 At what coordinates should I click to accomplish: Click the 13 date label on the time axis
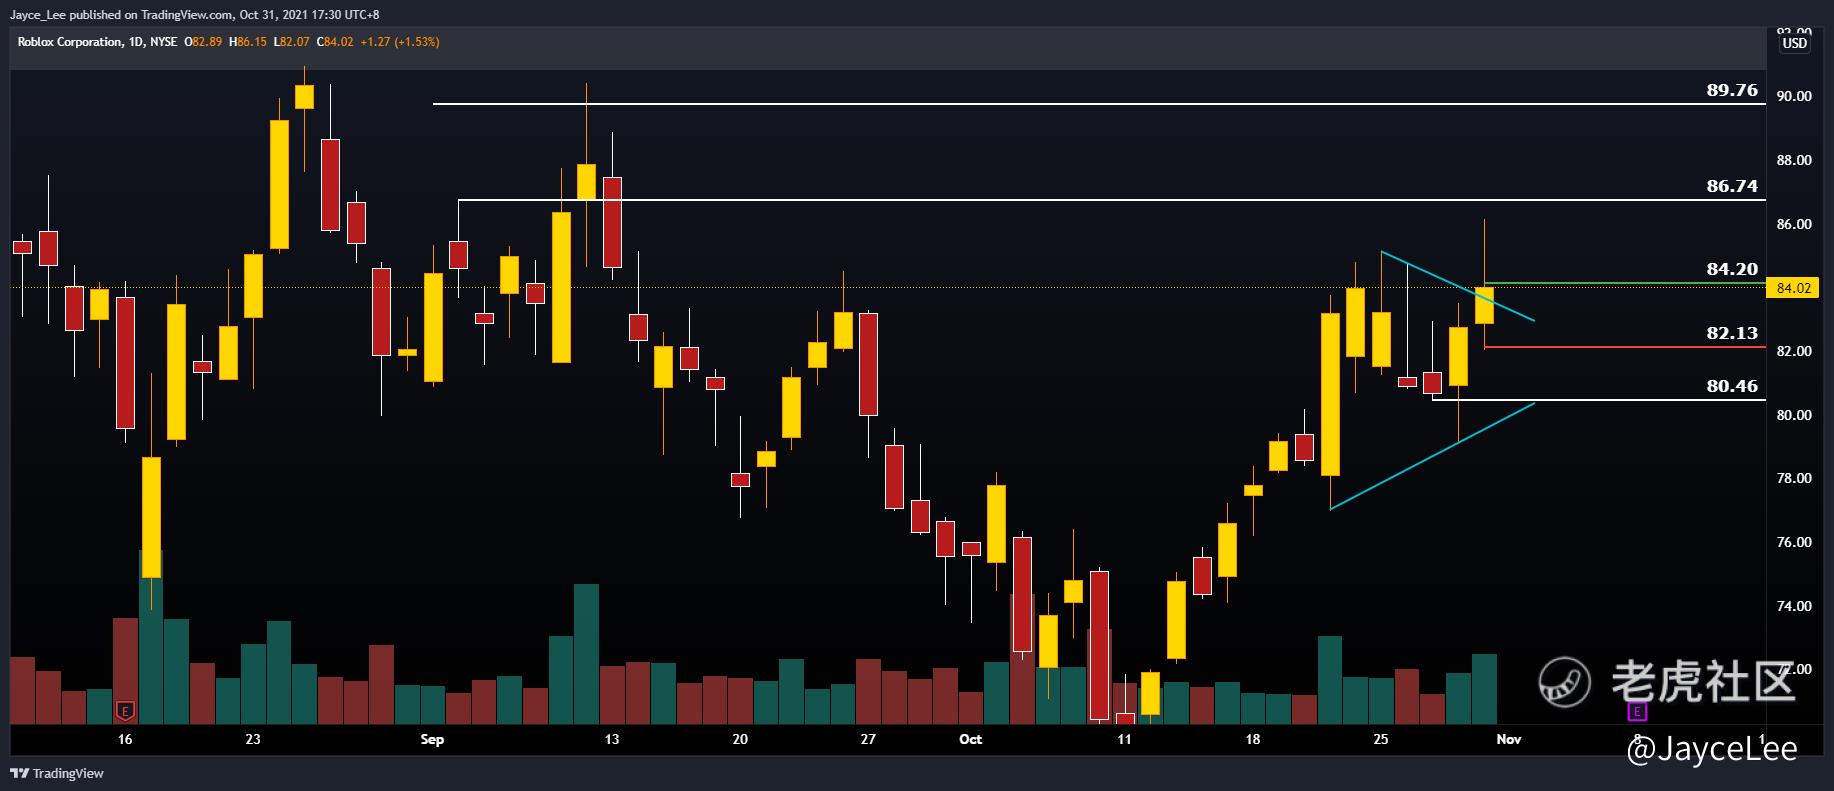[x=612, y=739]
